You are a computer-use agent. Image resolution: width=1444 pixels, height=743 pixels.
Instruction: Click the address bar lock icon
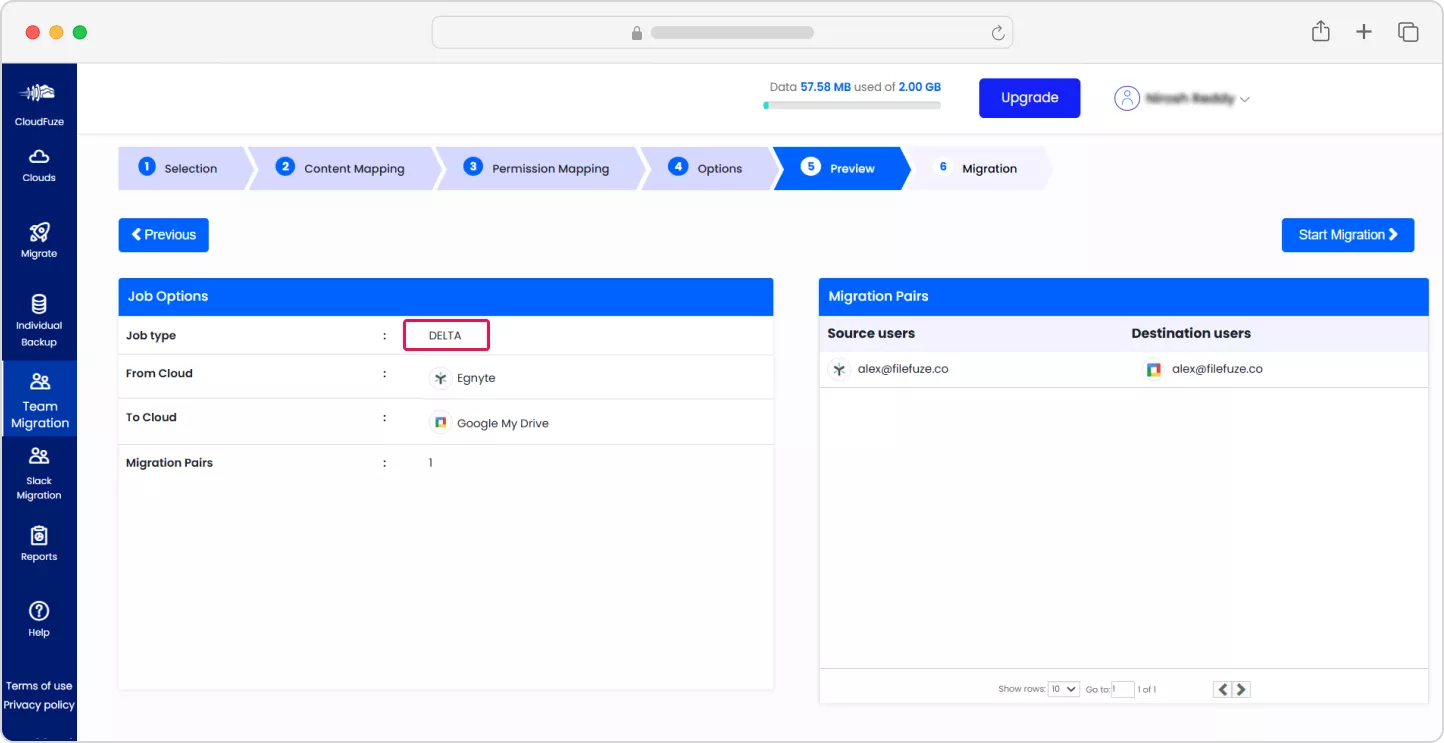[636, 33]
